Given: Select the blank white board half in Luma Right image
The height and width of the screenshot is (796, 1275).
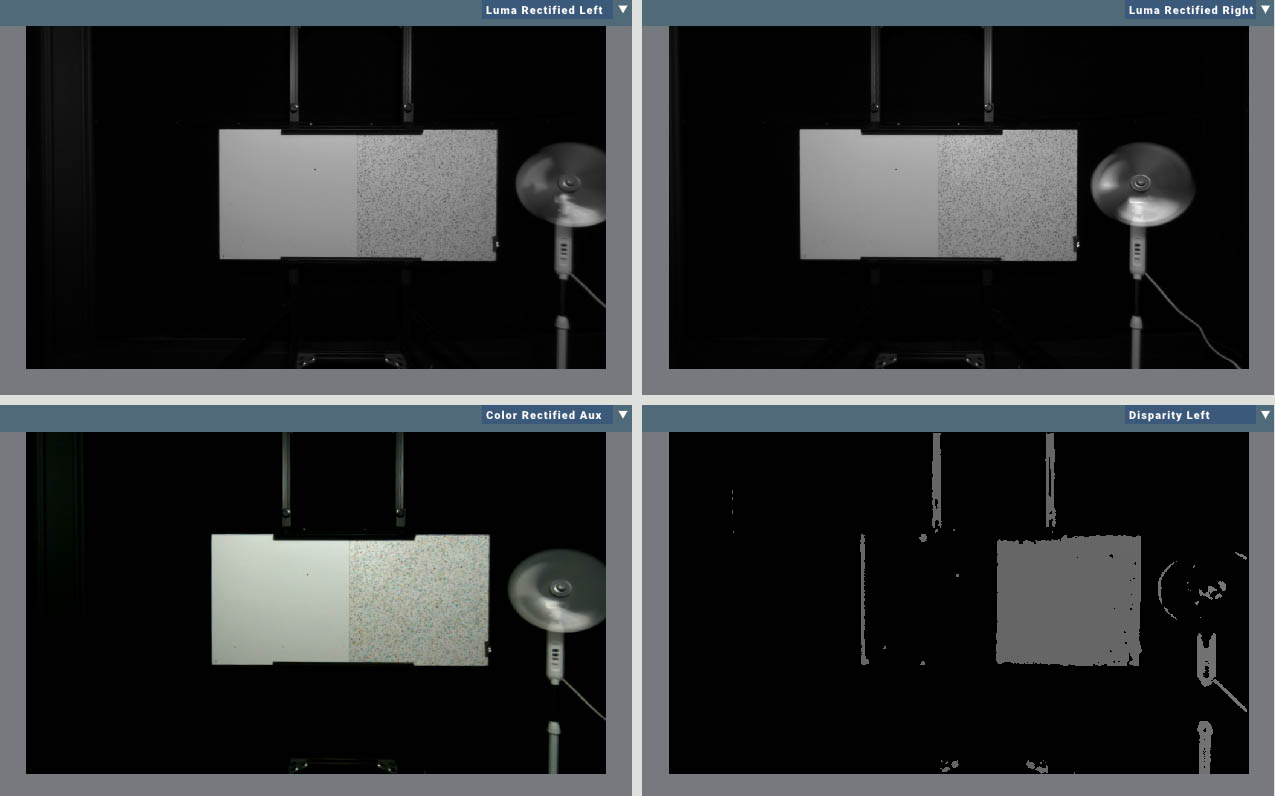Looking at the screenshot, I should 868,194.
